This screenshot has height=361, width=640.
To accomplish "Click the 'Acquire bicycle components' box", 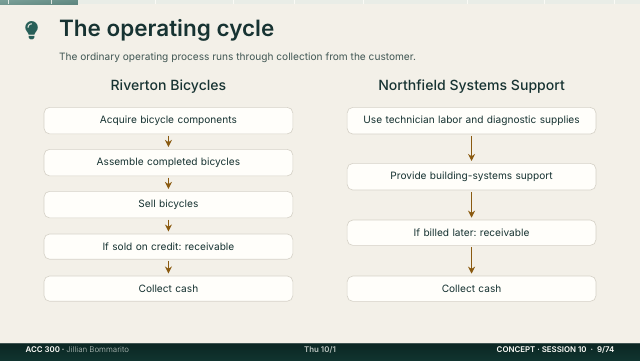I will click(x=168, y=120).
